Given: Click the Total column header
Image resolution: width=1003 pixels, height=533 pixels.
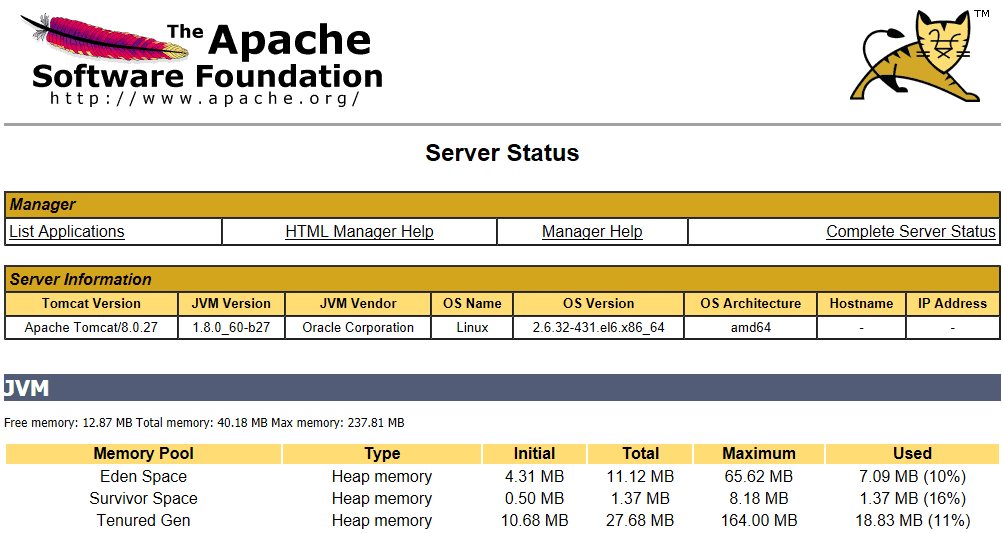Looking at the screenshot, I should click(640, 454).
